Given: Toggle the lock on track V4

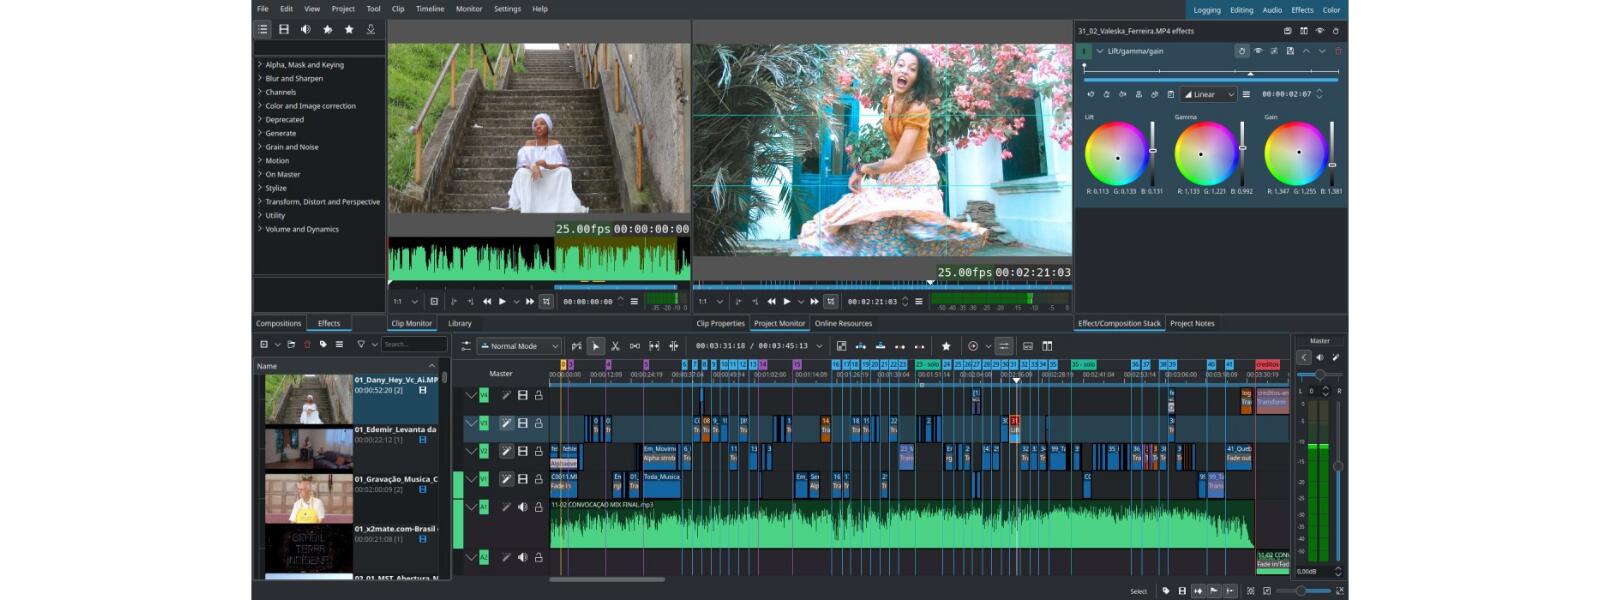Looking at the screenshot, I should point(538,395).
